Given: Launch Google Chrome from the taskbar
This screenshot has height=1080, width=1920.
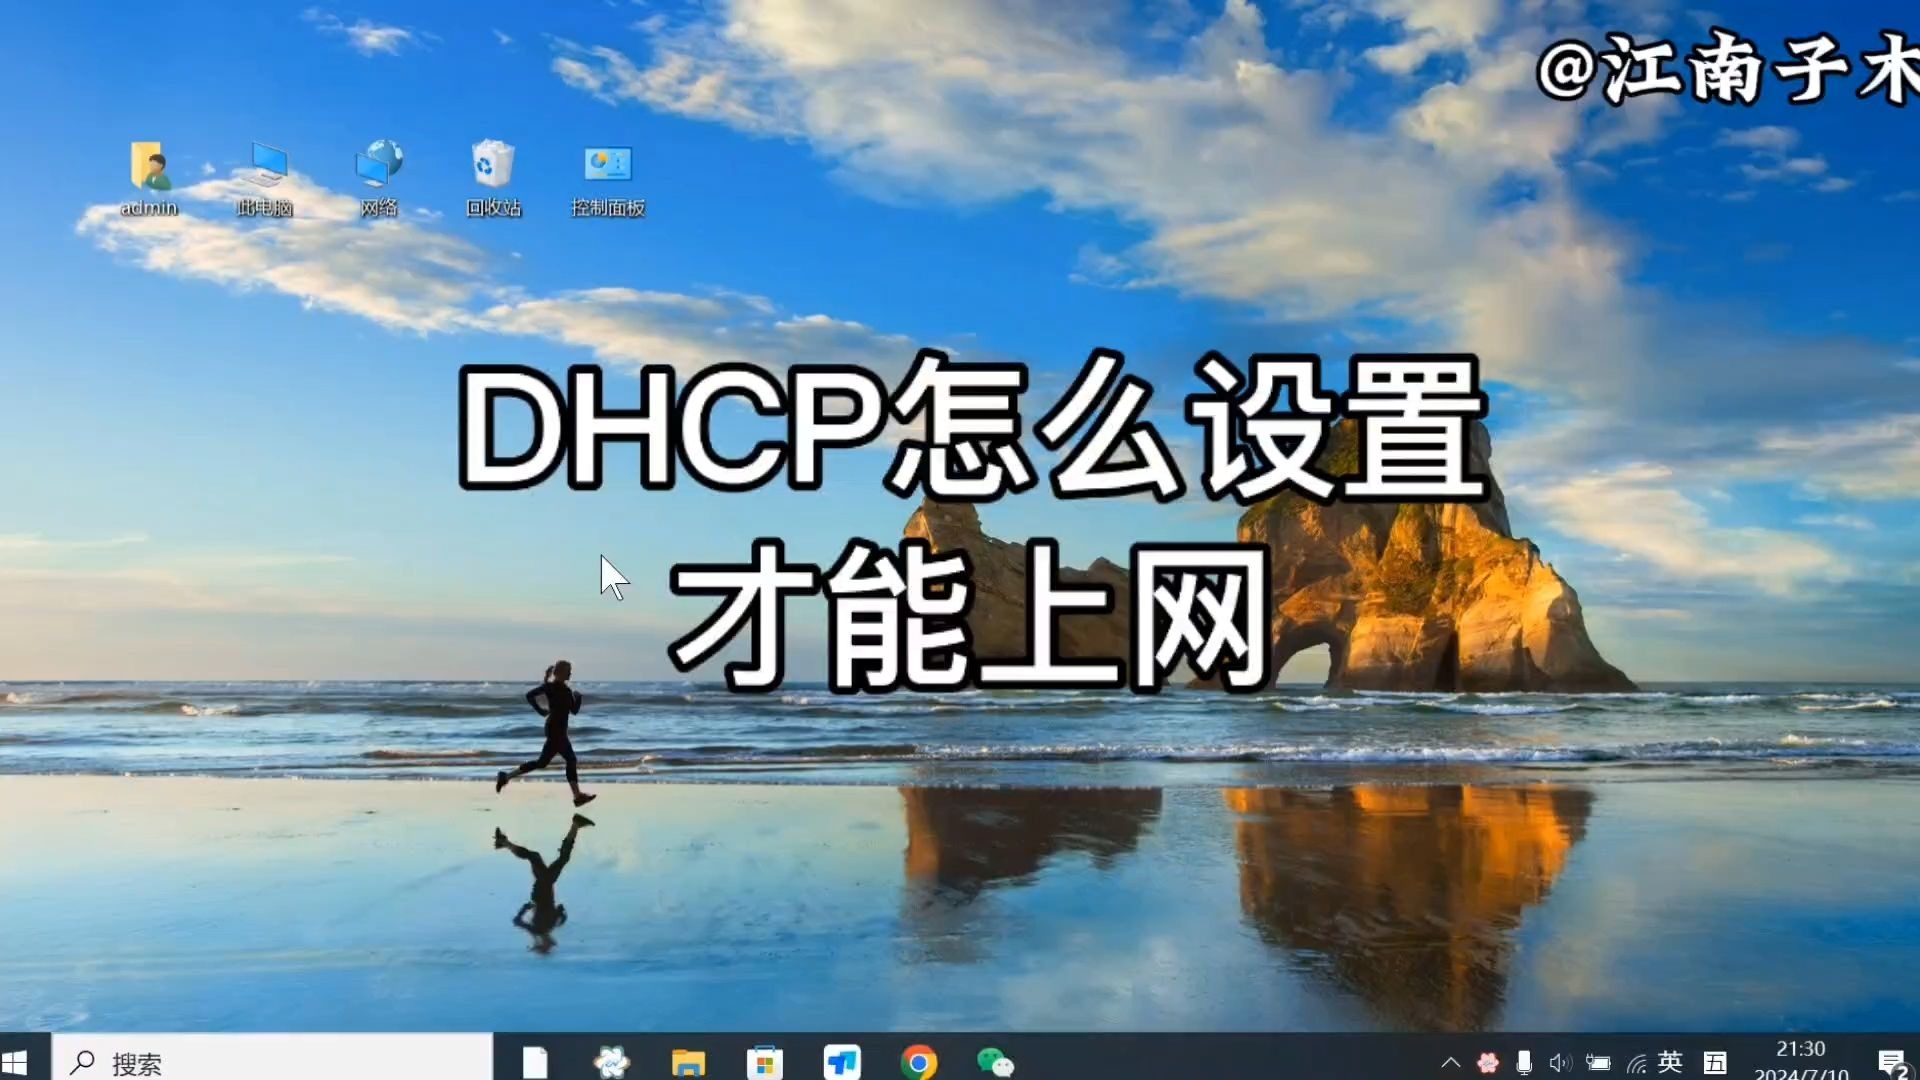Looking at the screenshot, I should 918,1062.
